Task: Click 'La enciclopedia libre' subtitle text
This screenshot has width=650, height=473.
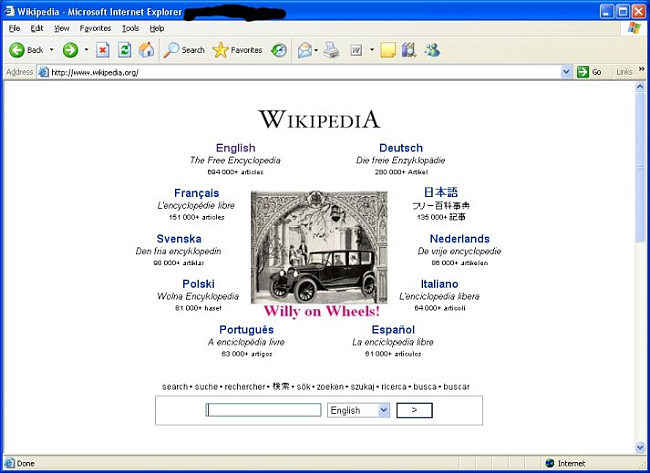Action: [393, 342]
